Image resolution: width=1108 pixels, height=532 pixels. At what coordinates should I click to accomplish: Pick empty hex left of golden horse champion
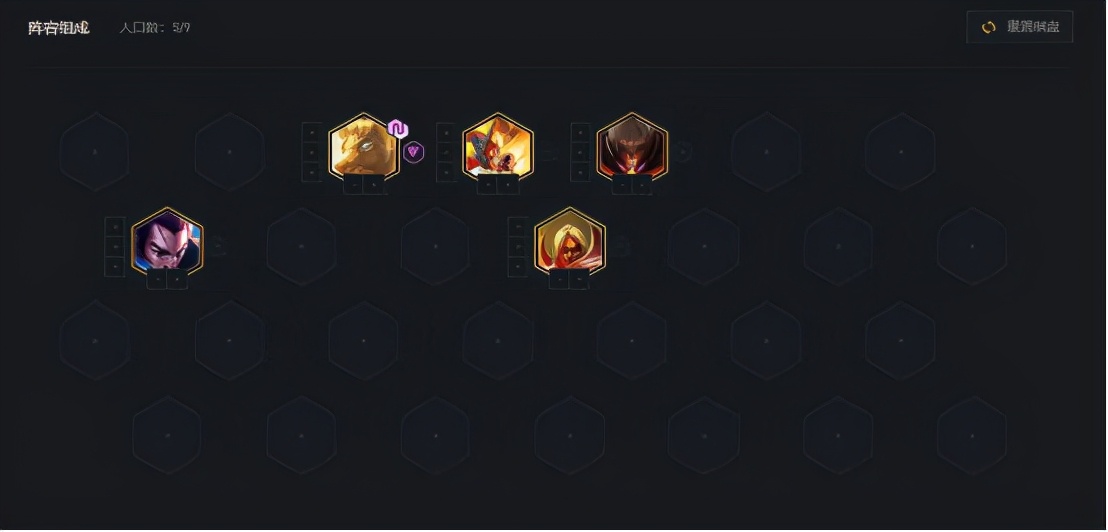pyautogui.click(x=229, y=151)
